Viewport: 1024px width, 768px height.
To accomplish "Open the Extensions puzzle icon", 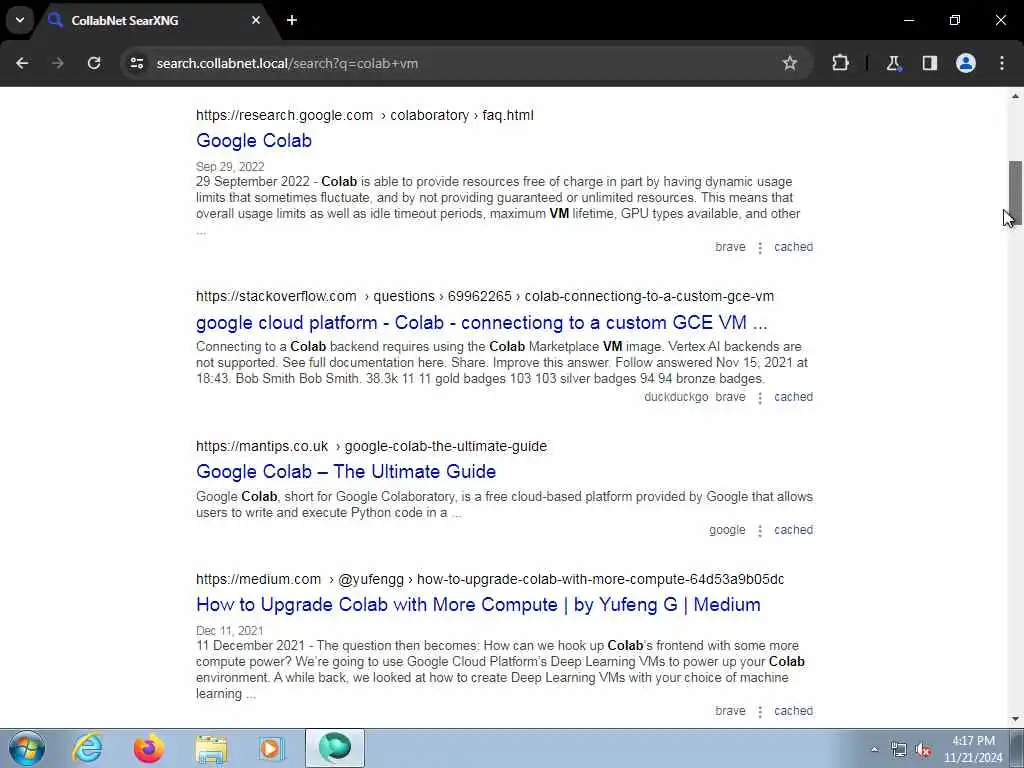I will pyautogui.click(x=840, y=63).
